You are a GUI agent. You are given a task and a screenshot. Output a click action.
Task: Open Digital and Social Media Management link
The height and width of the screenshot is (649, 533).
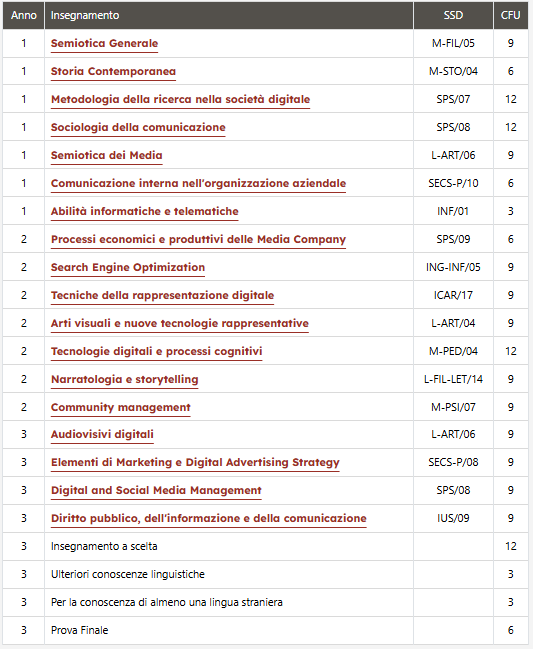pos(156,490)
